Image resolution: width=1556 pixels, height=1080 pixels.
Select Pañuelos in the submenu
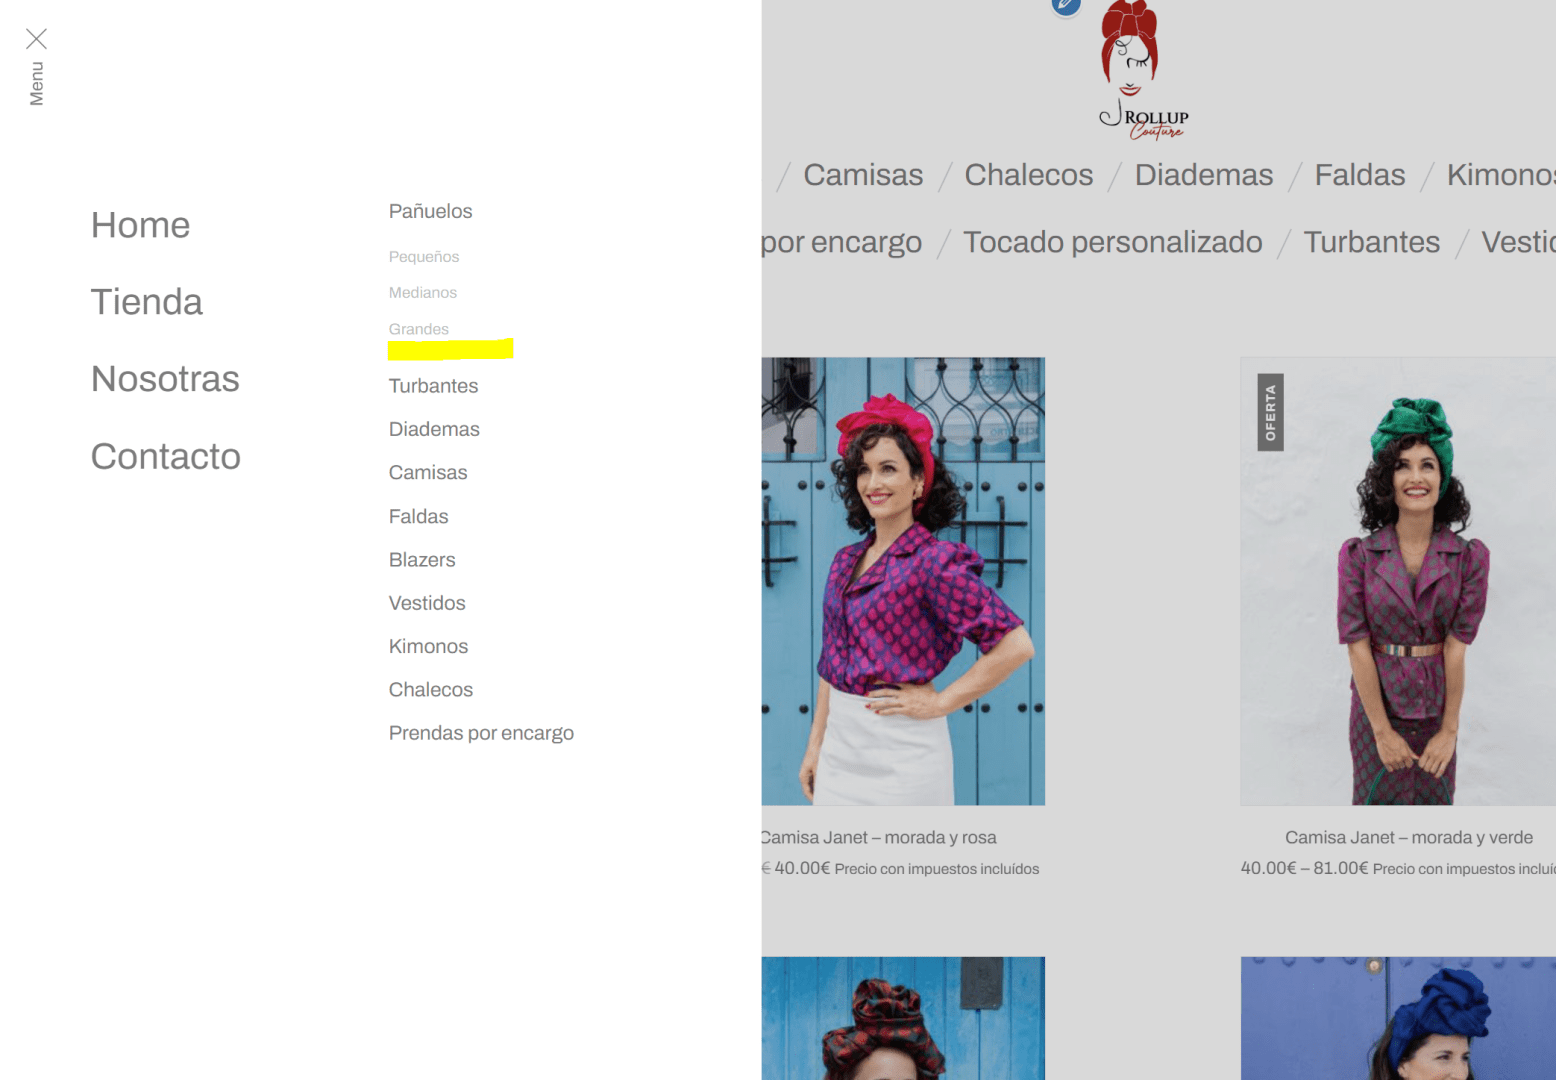coord(430,211)
